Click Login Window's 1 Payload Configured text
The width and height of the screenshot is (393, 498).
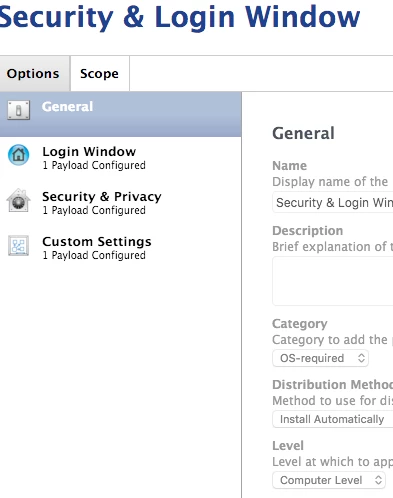(94, 165)
